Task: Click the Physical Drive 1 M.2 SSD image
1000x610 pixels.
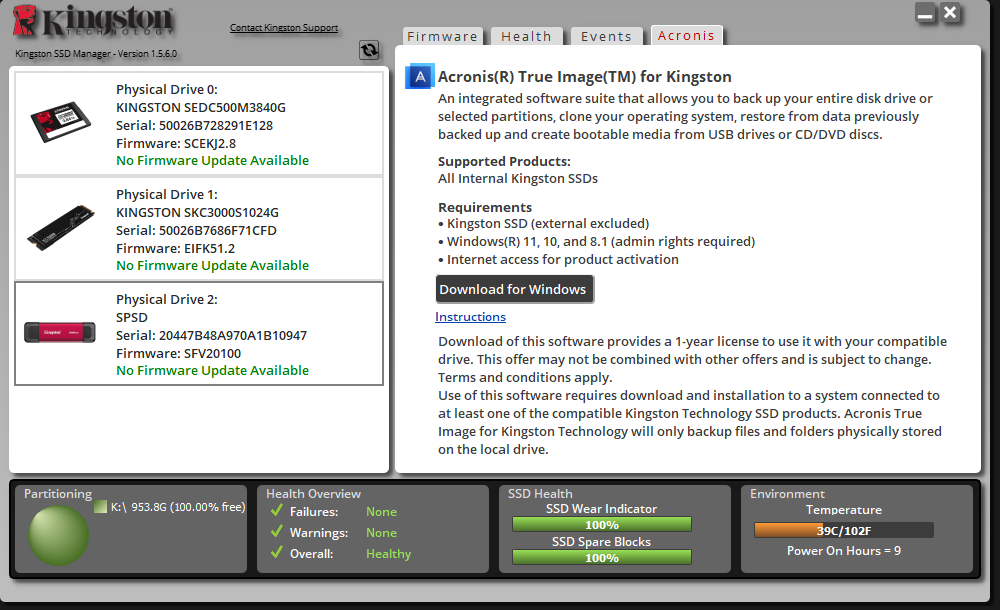Action: [61, 227]
